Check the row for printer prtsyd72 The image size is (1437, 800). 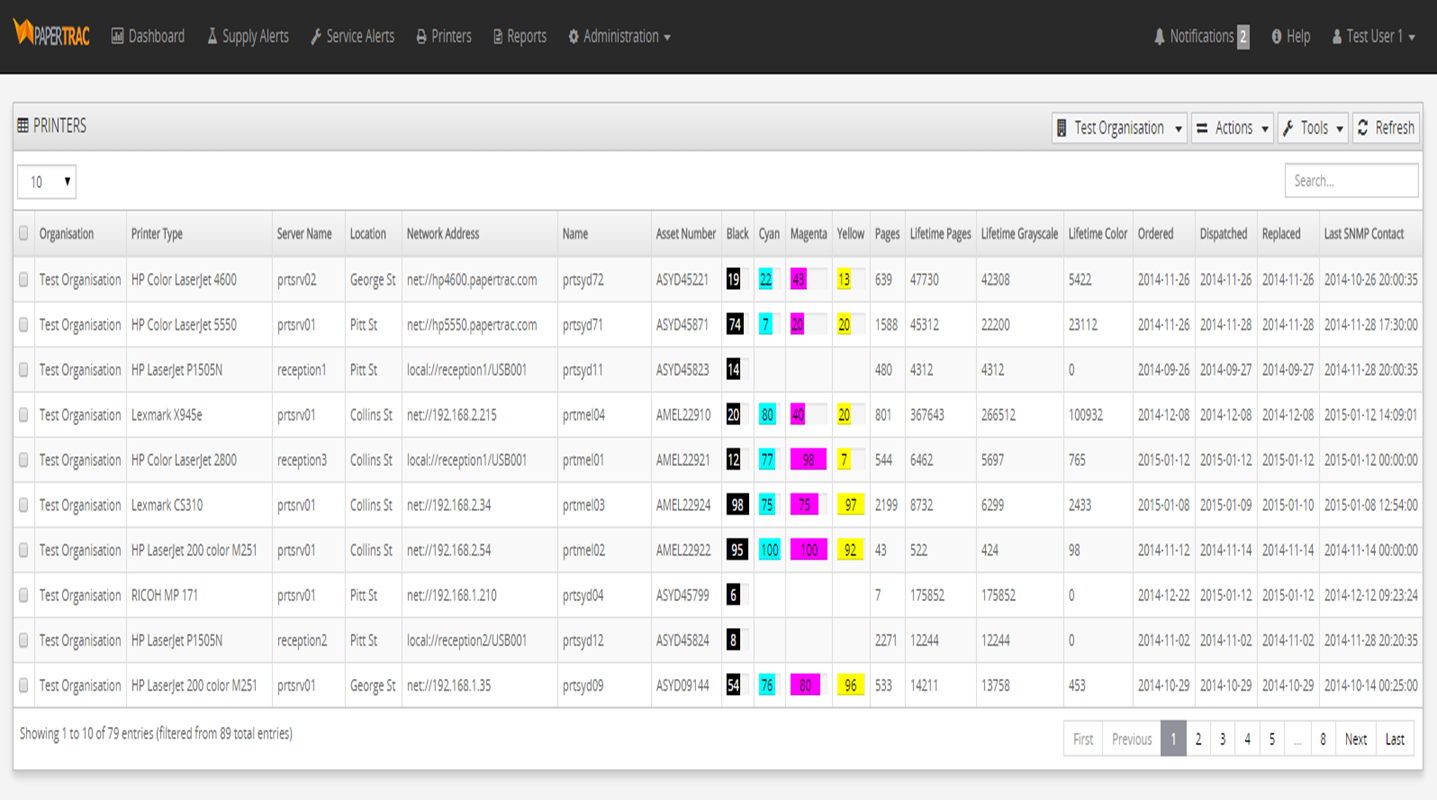(x=24, y=280)
